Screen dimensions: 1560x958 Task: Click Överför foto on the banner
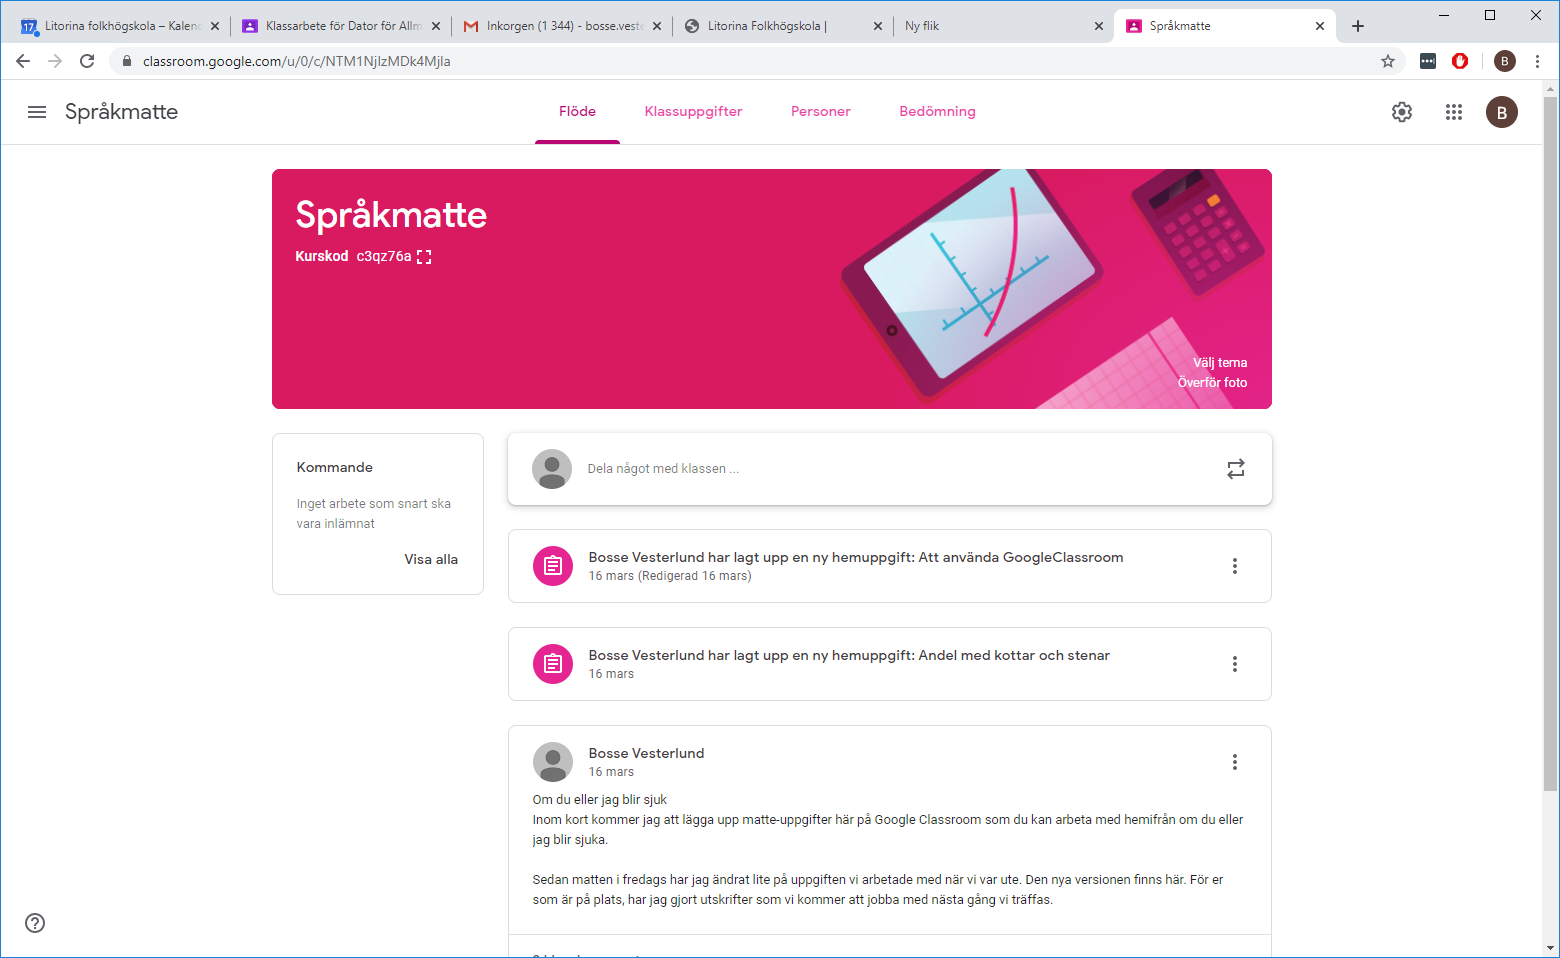pos(1212,383)
